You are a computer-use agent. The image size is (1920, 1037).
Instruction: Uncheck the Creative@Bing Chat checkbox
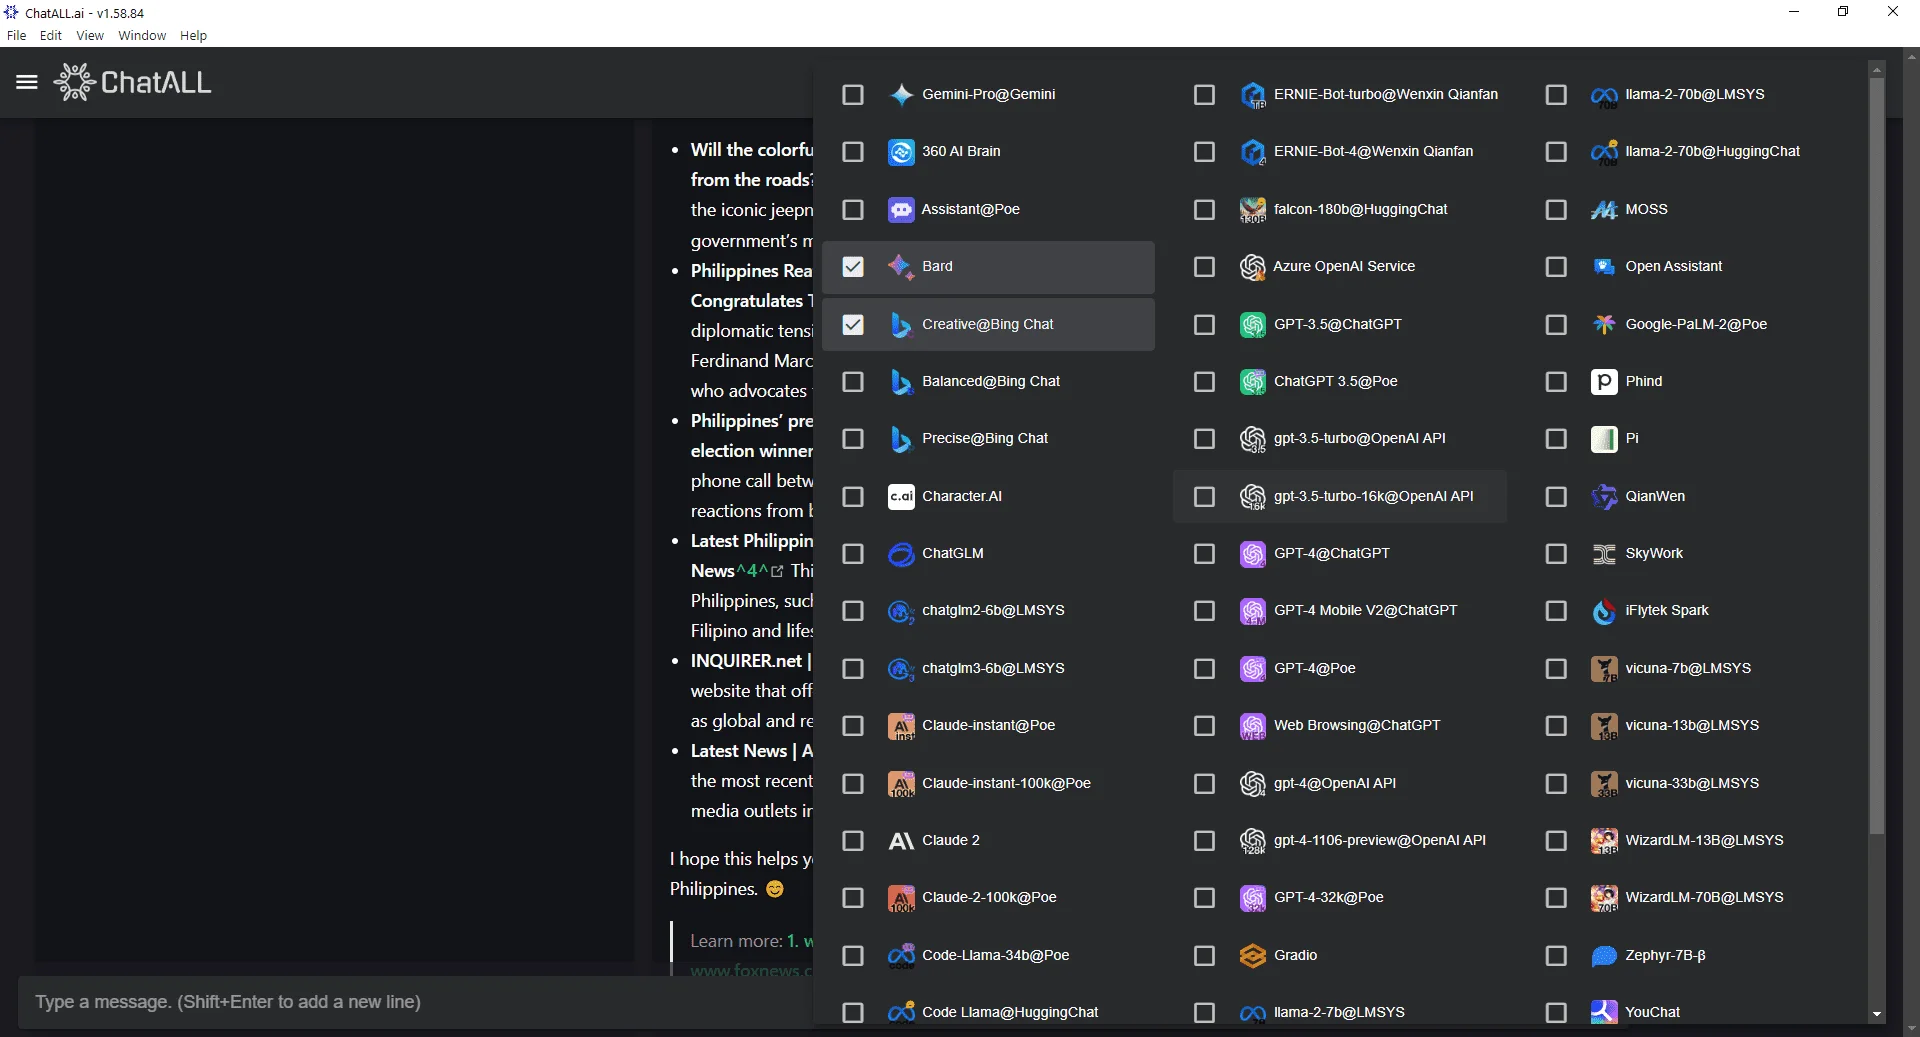(x=853, y=325)
